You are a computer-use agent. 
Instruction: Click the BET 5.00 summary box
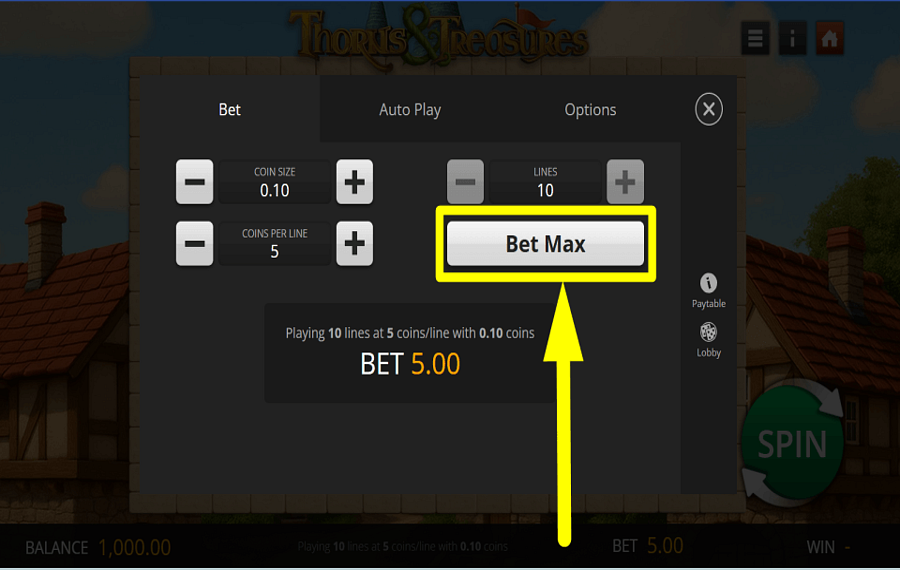(410, 353)
